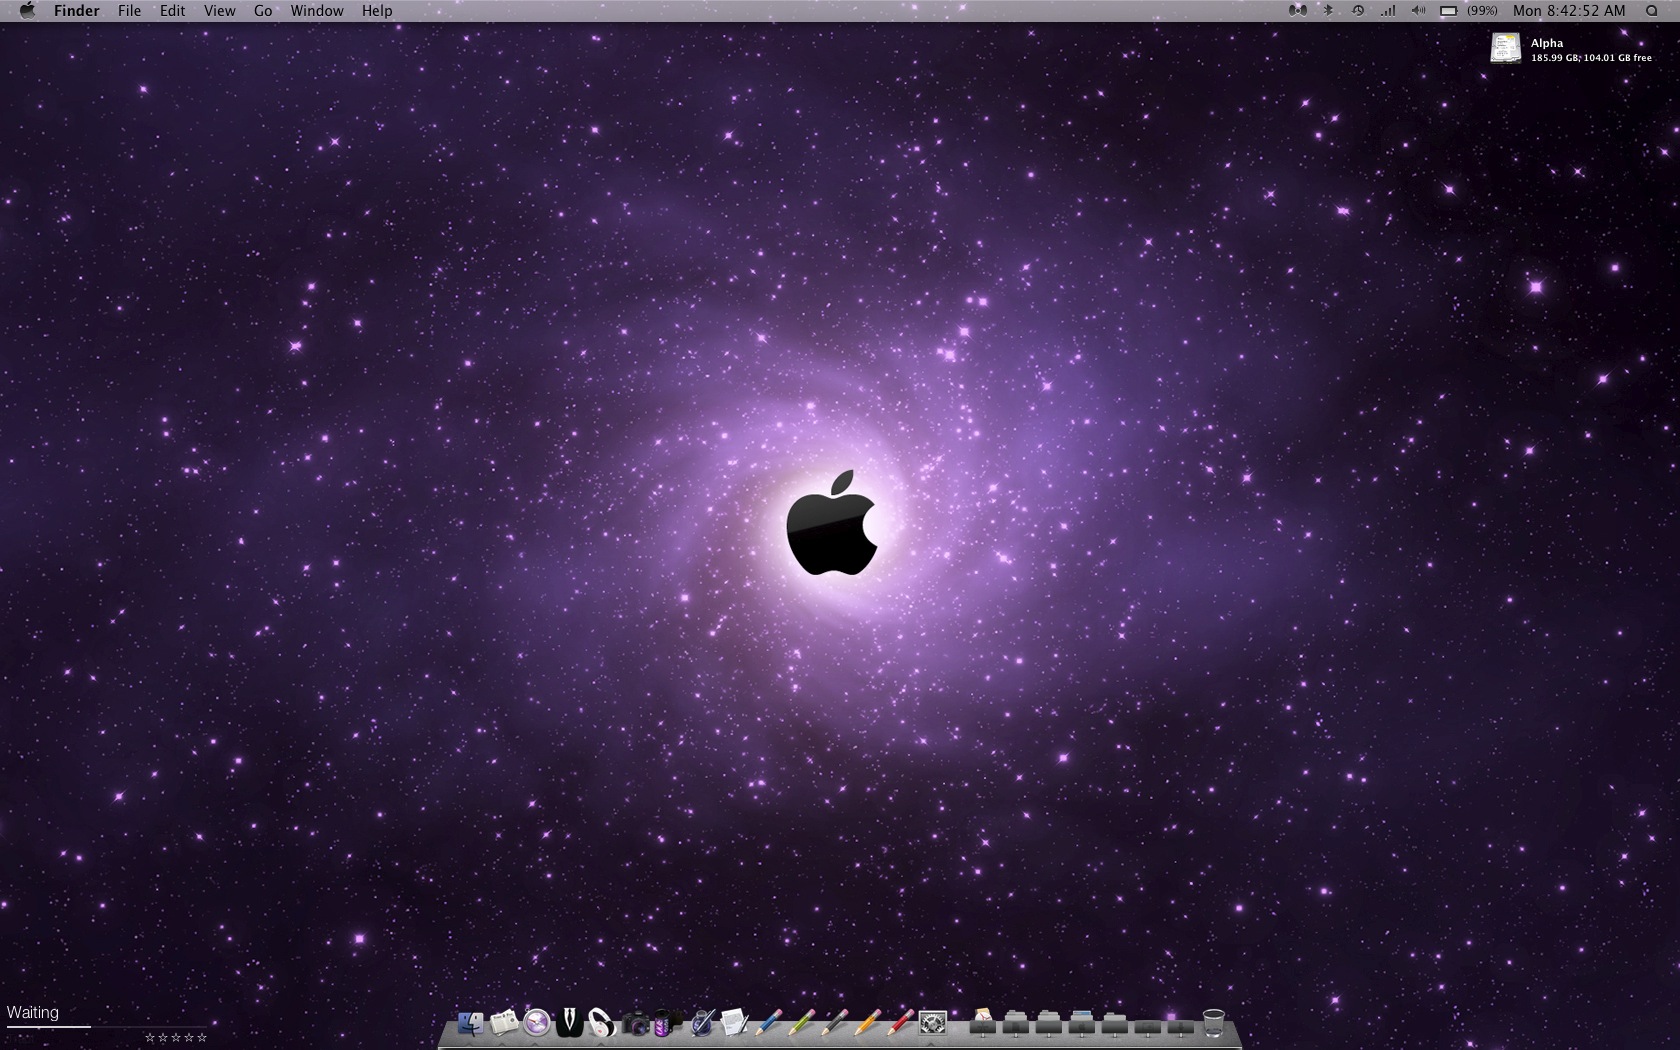Open the paper and pen app in Dock

pyautogui.click(x=735, y=1023)
